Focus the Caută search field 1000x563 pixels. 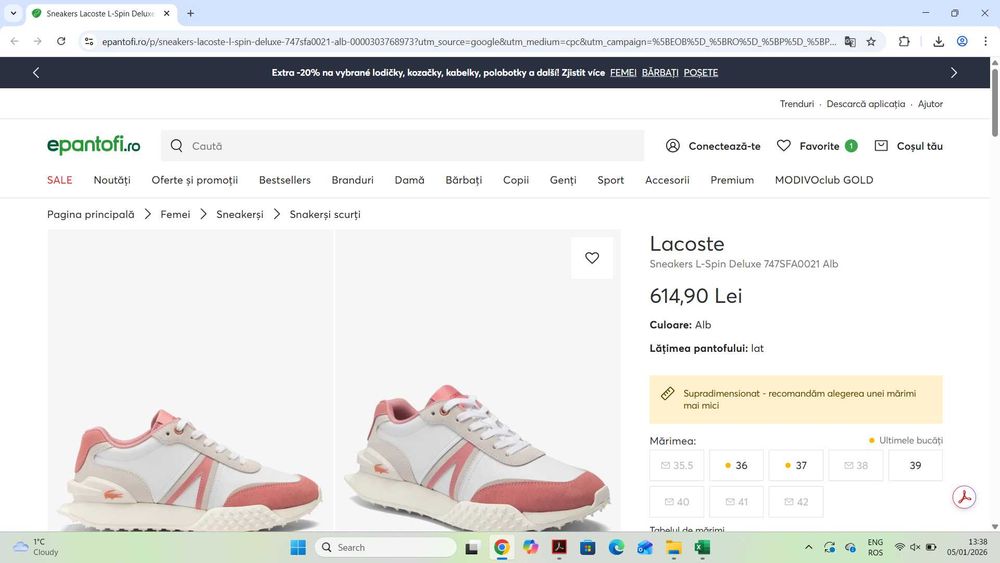coord(402,146)
